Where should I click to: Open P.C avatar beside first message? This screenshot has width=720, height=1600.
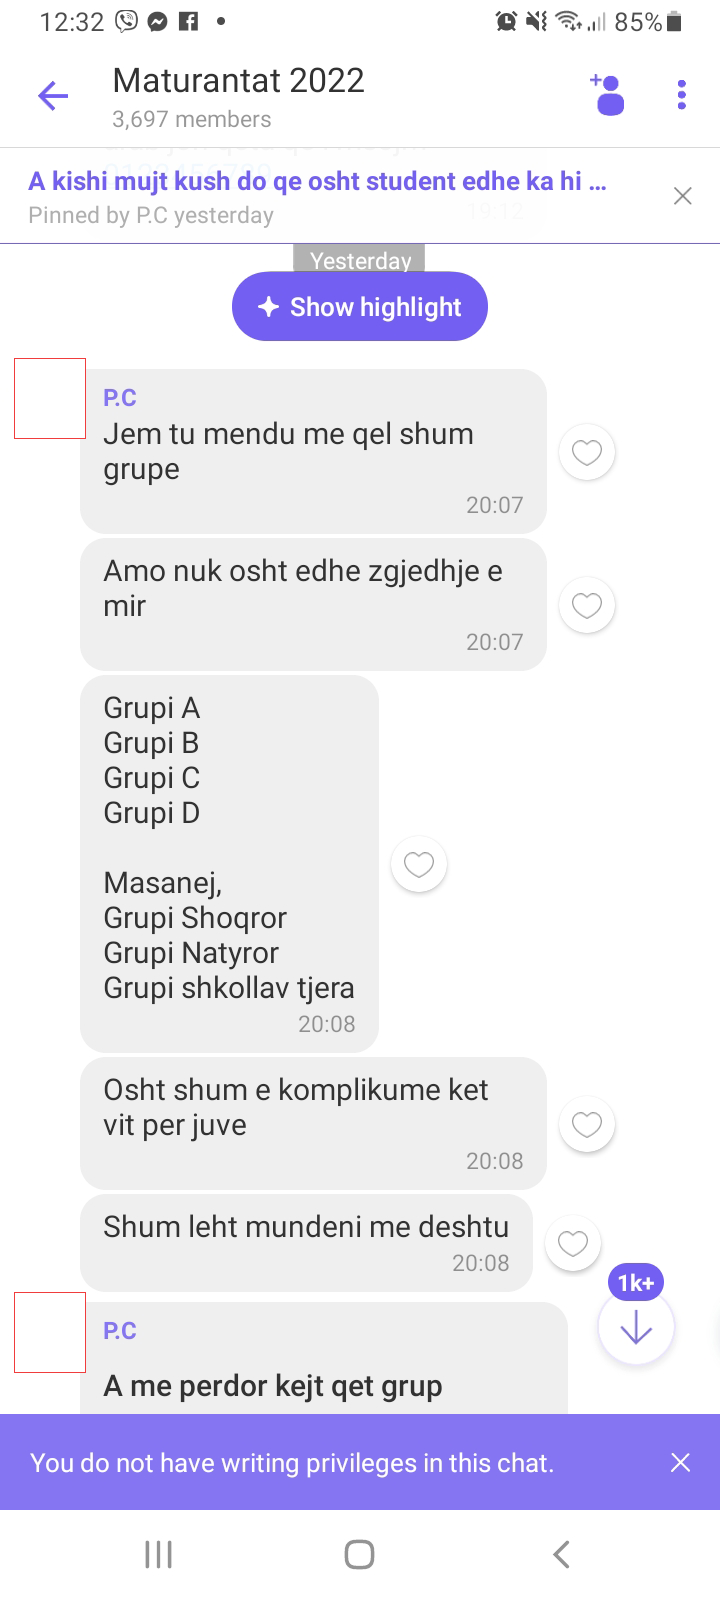(50, 398)
